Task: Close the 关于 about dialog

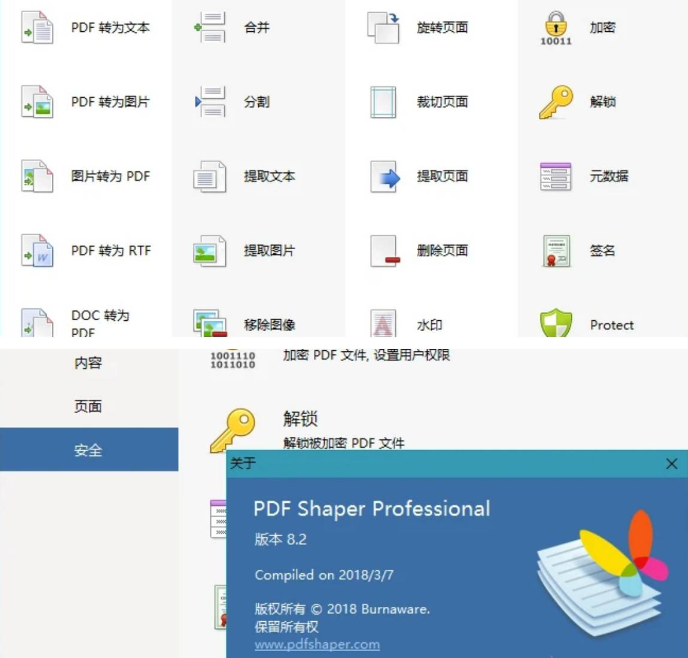Action: [672, 463]
